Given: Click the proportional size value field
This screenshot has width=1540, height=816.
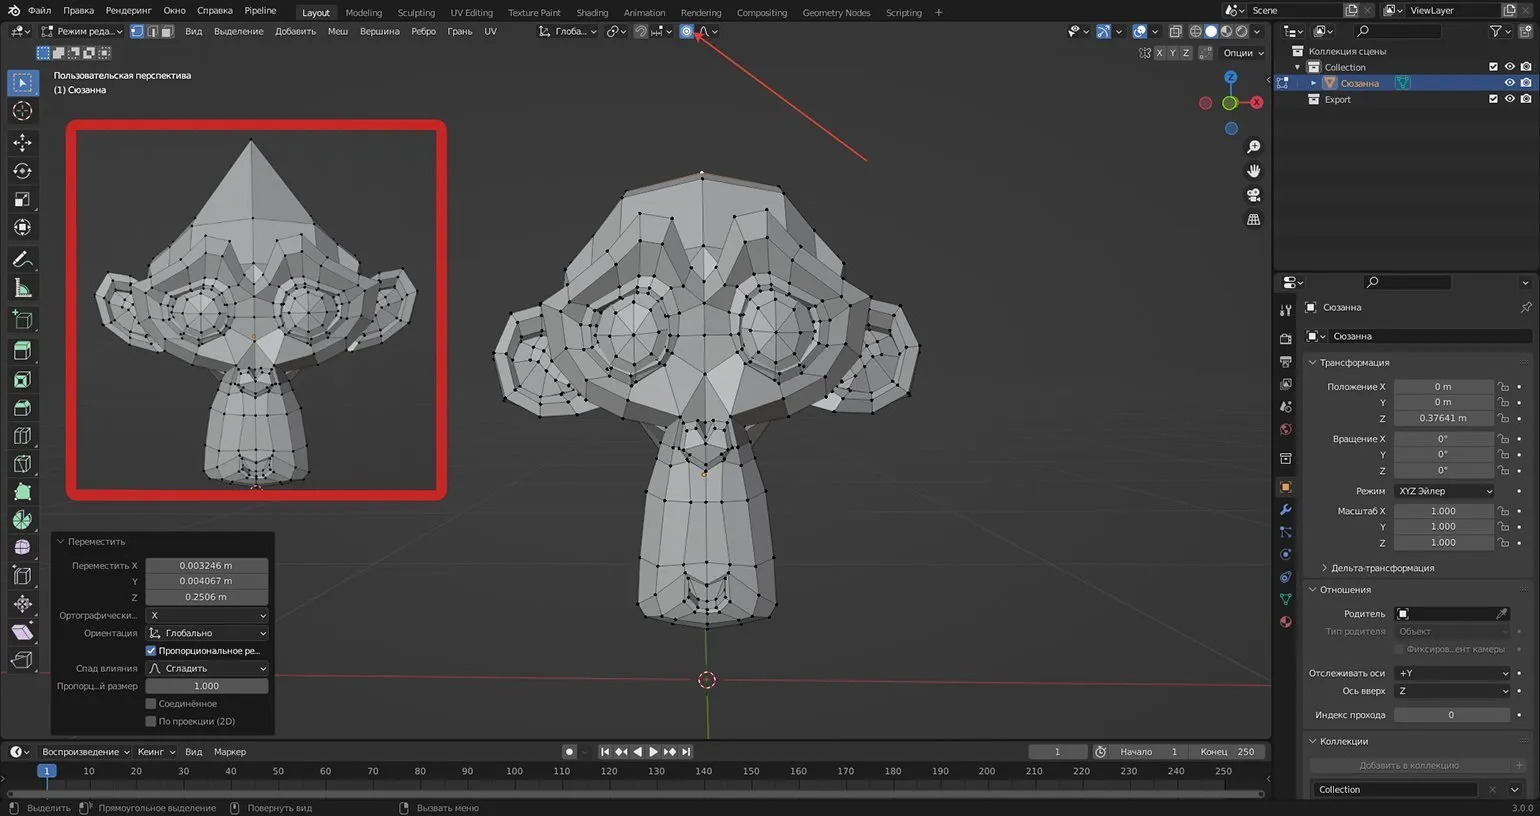Looking at the screenshot, I should coord(207,686).
